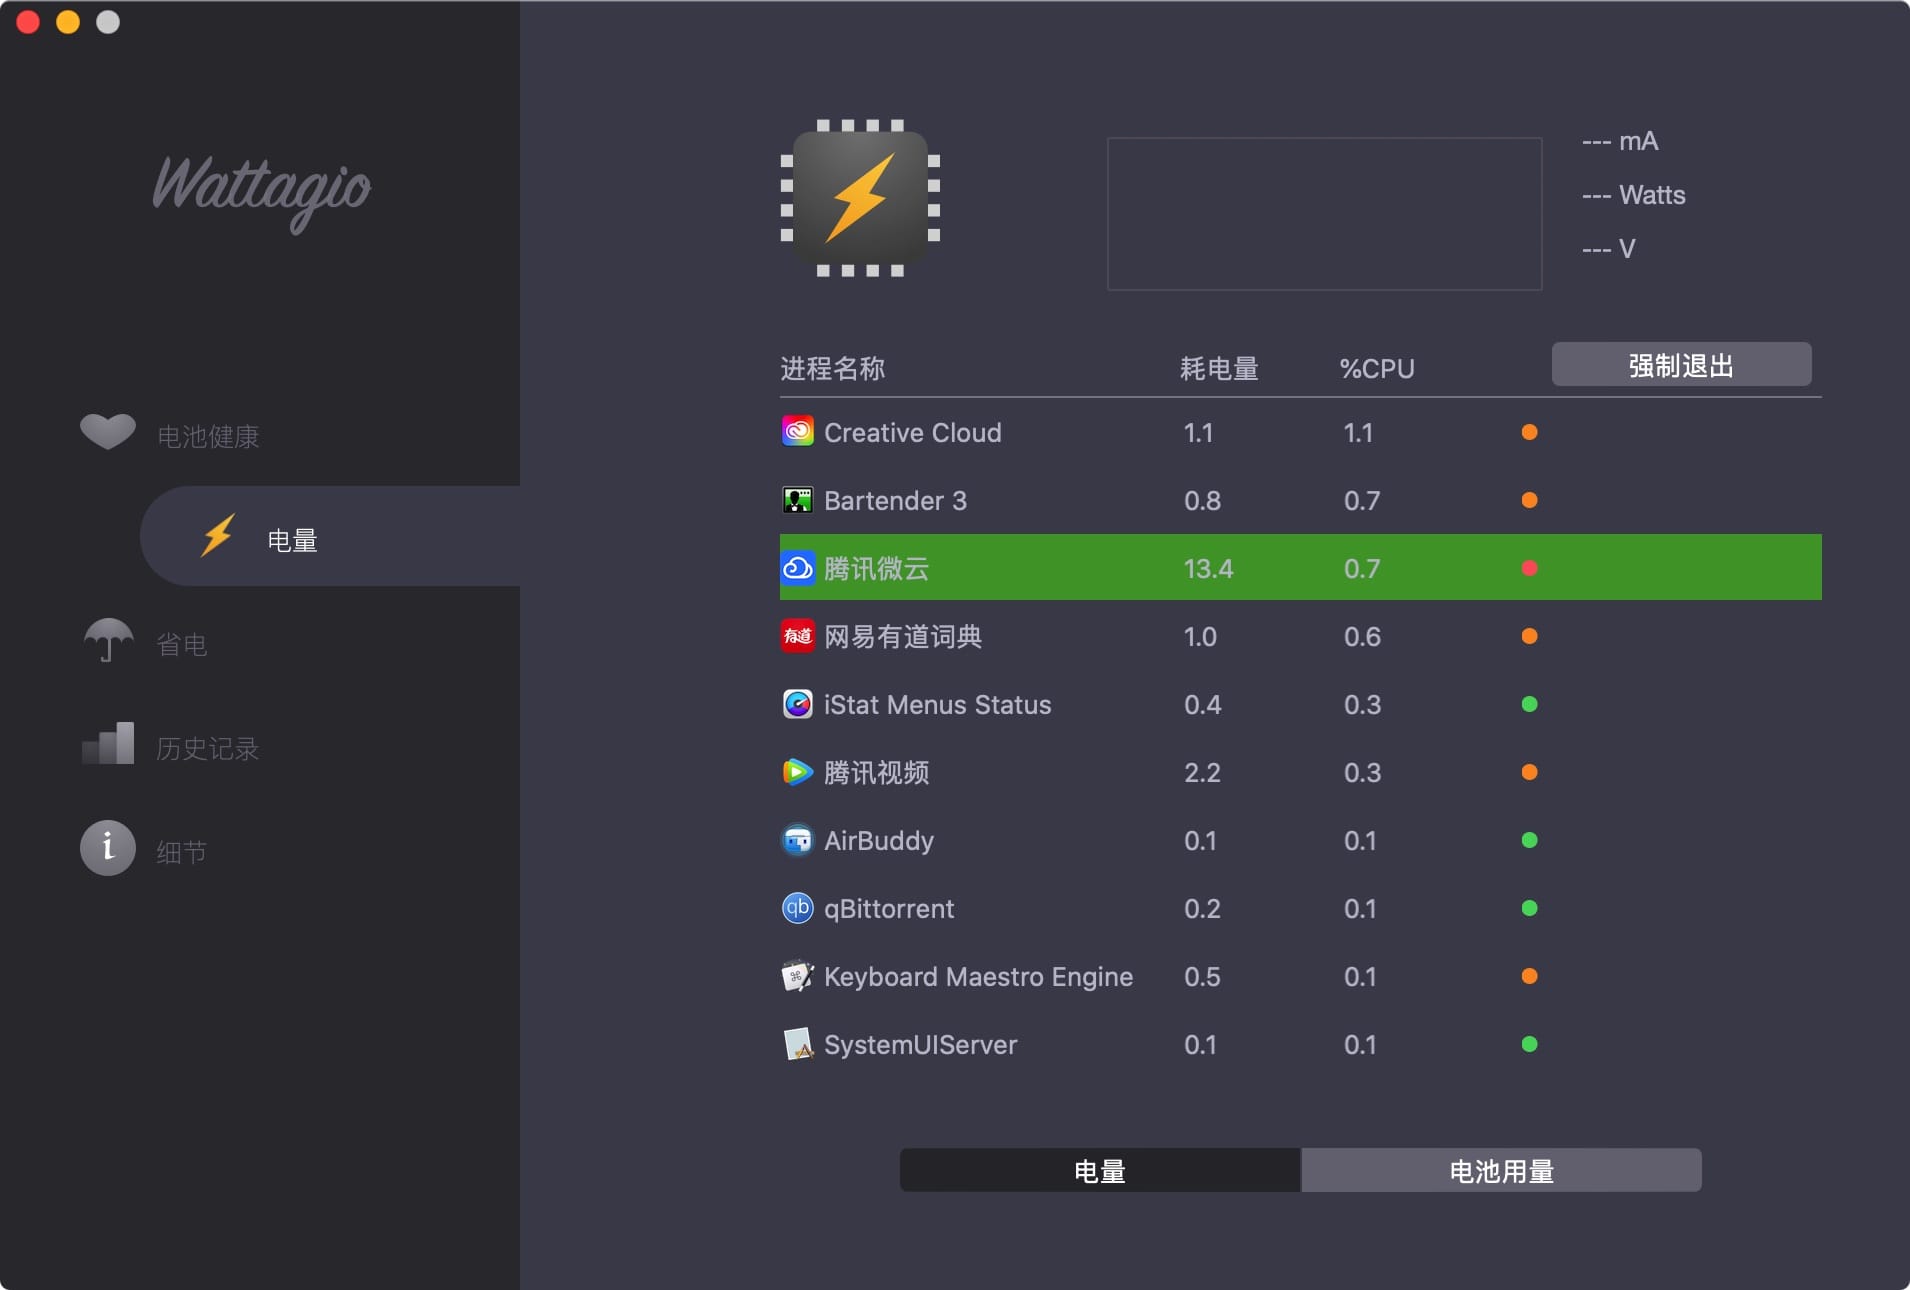
Task: Click the 进程名称 column header
Action: pos(832,369)
